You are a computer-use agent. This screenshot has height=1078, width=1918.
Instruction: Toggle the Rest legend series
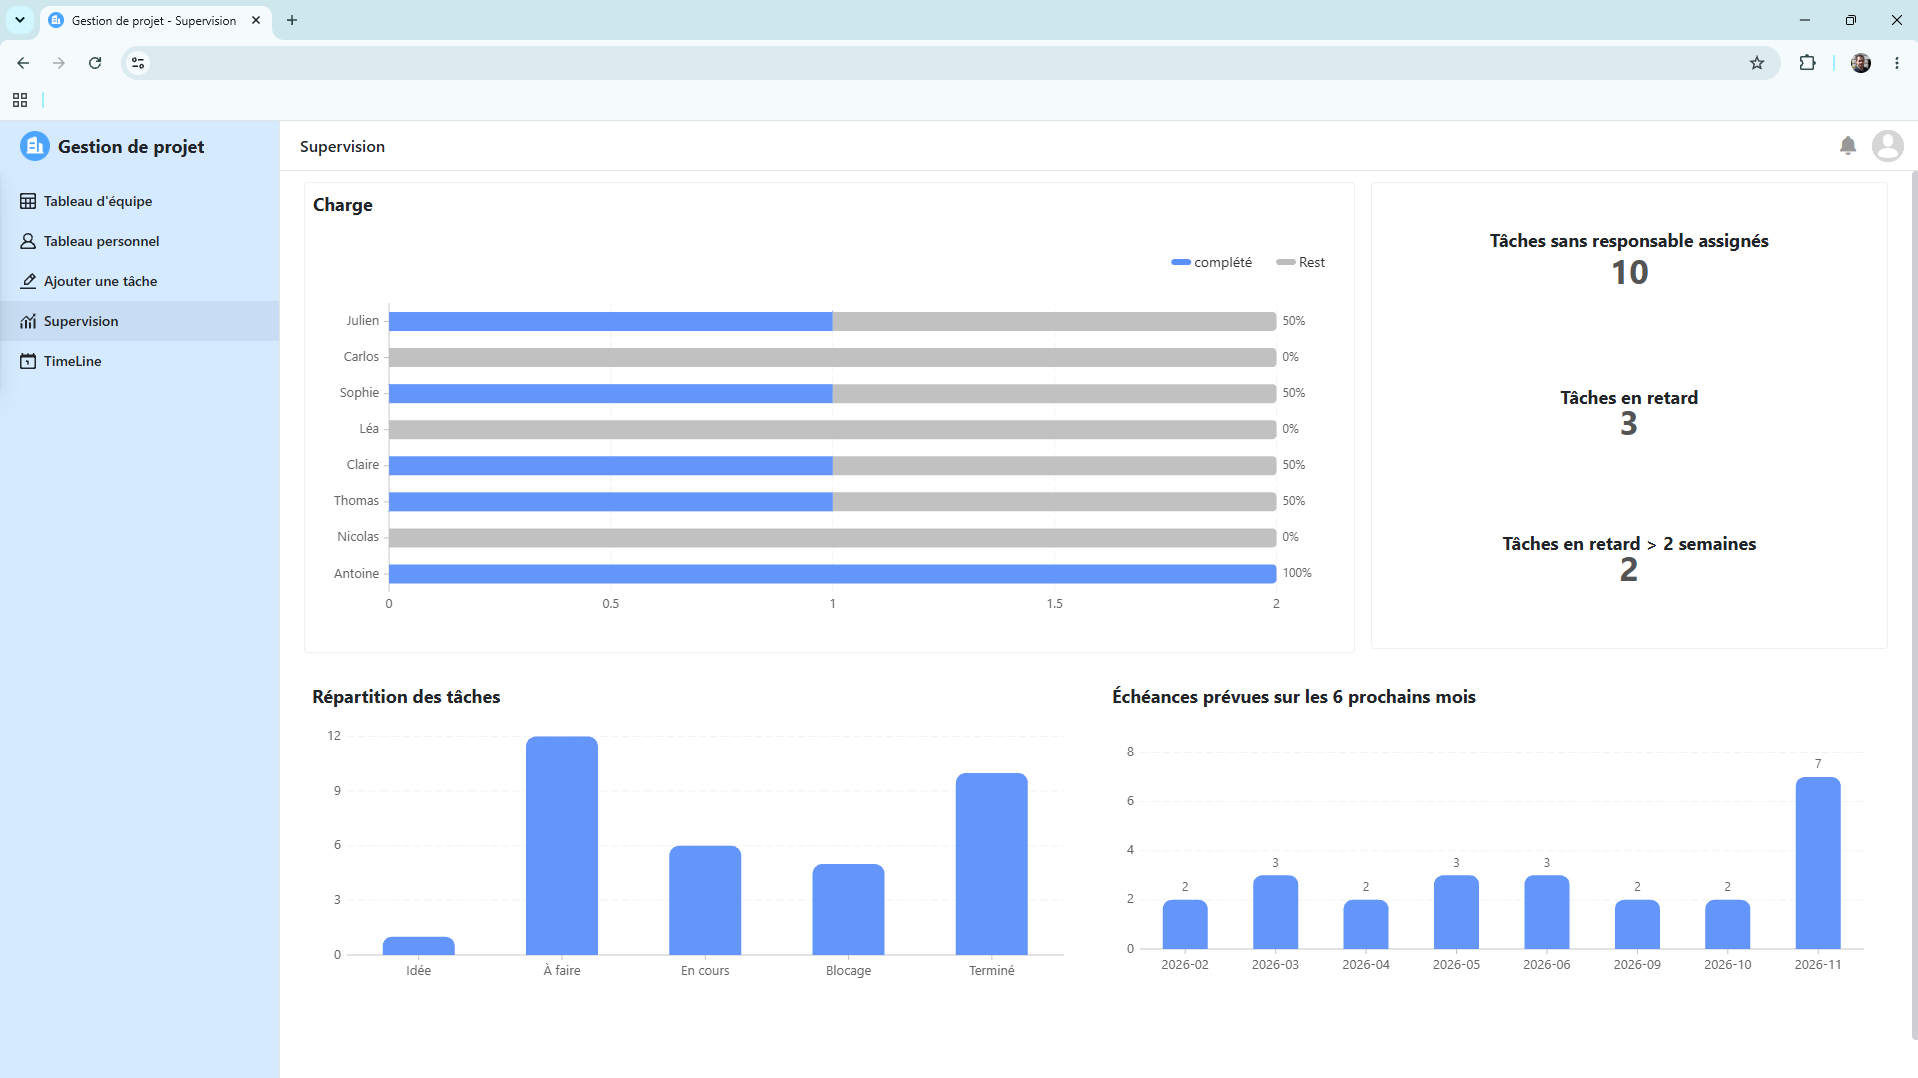(1300, 262)
